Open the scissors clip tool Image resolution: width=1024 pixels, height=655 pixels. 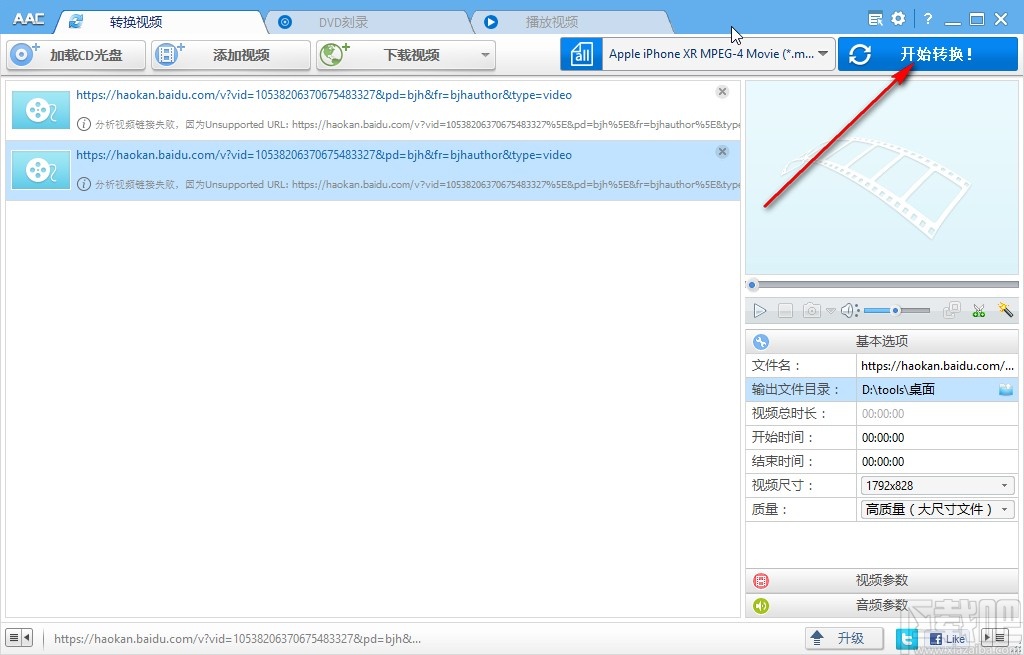[x=978, y=311]
